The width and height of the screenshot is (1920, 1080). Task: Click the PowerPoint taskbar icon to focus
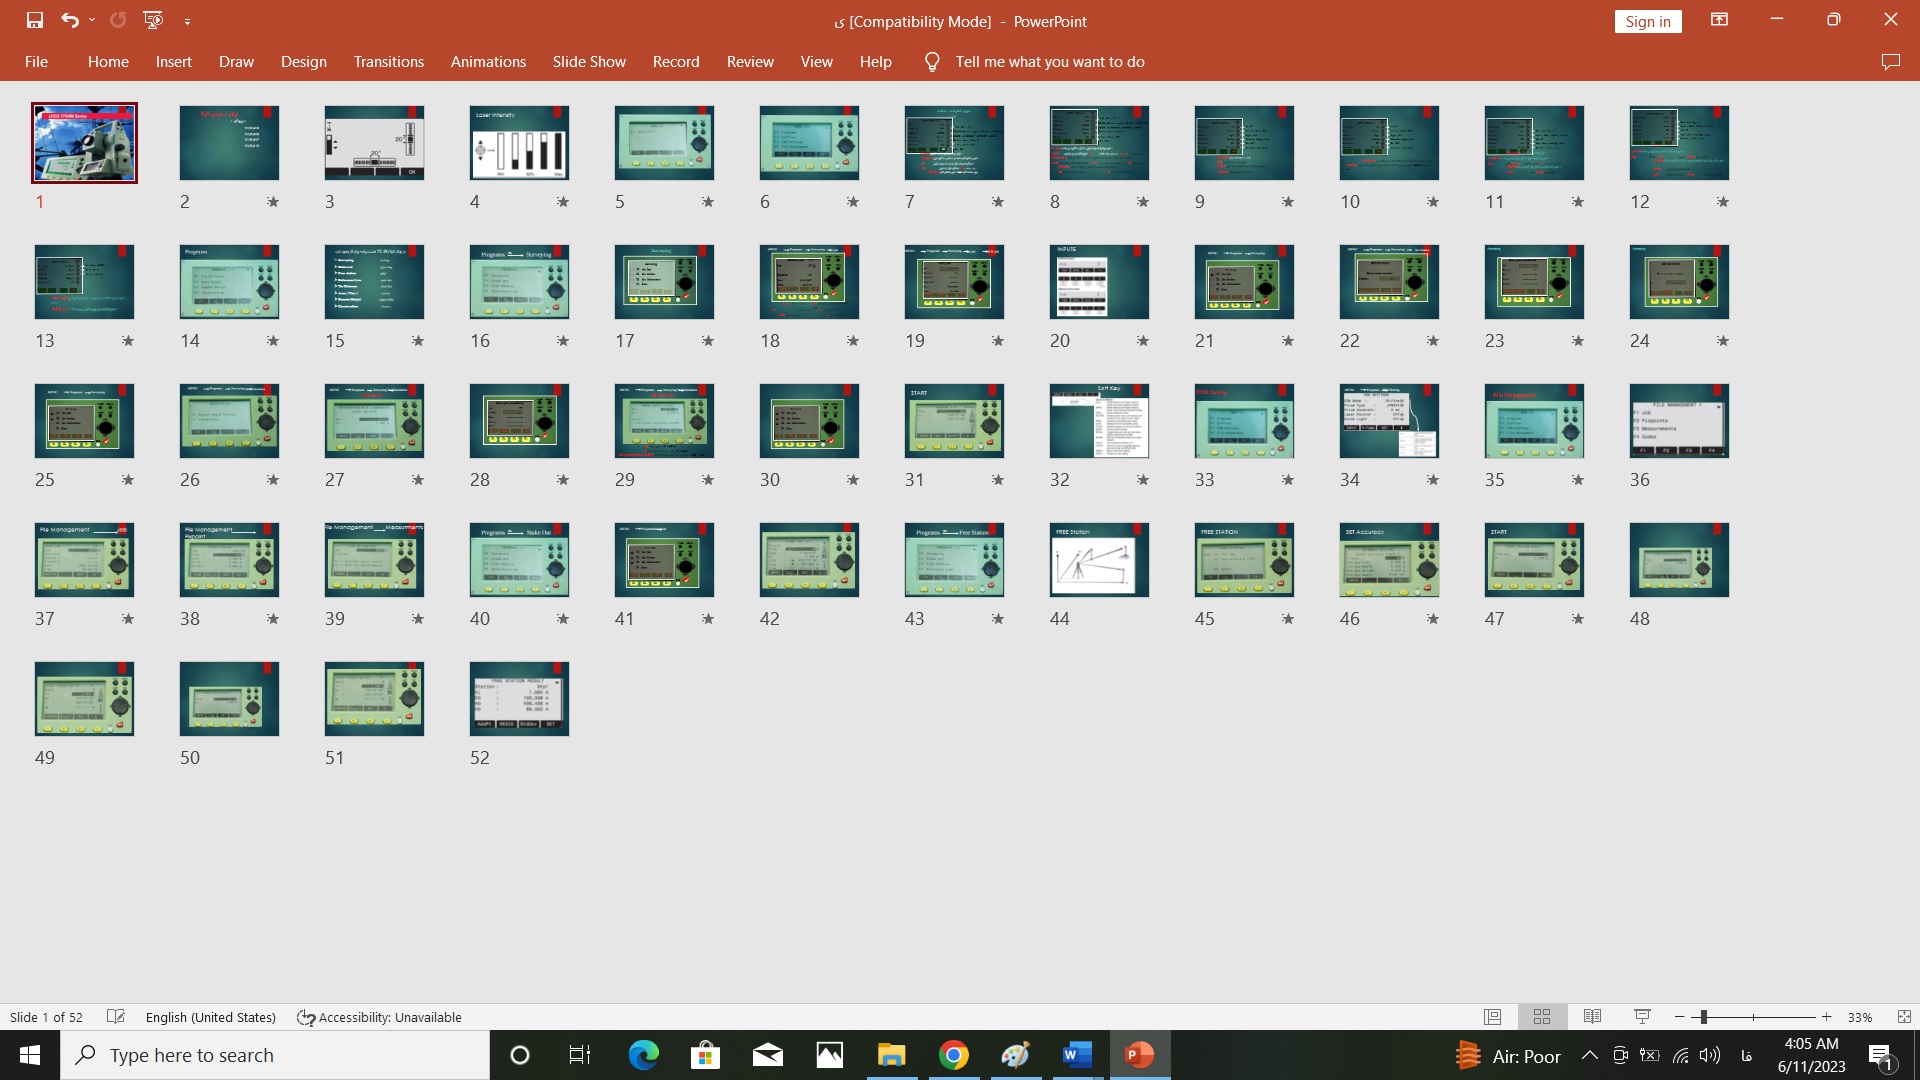(1138, 1055)
